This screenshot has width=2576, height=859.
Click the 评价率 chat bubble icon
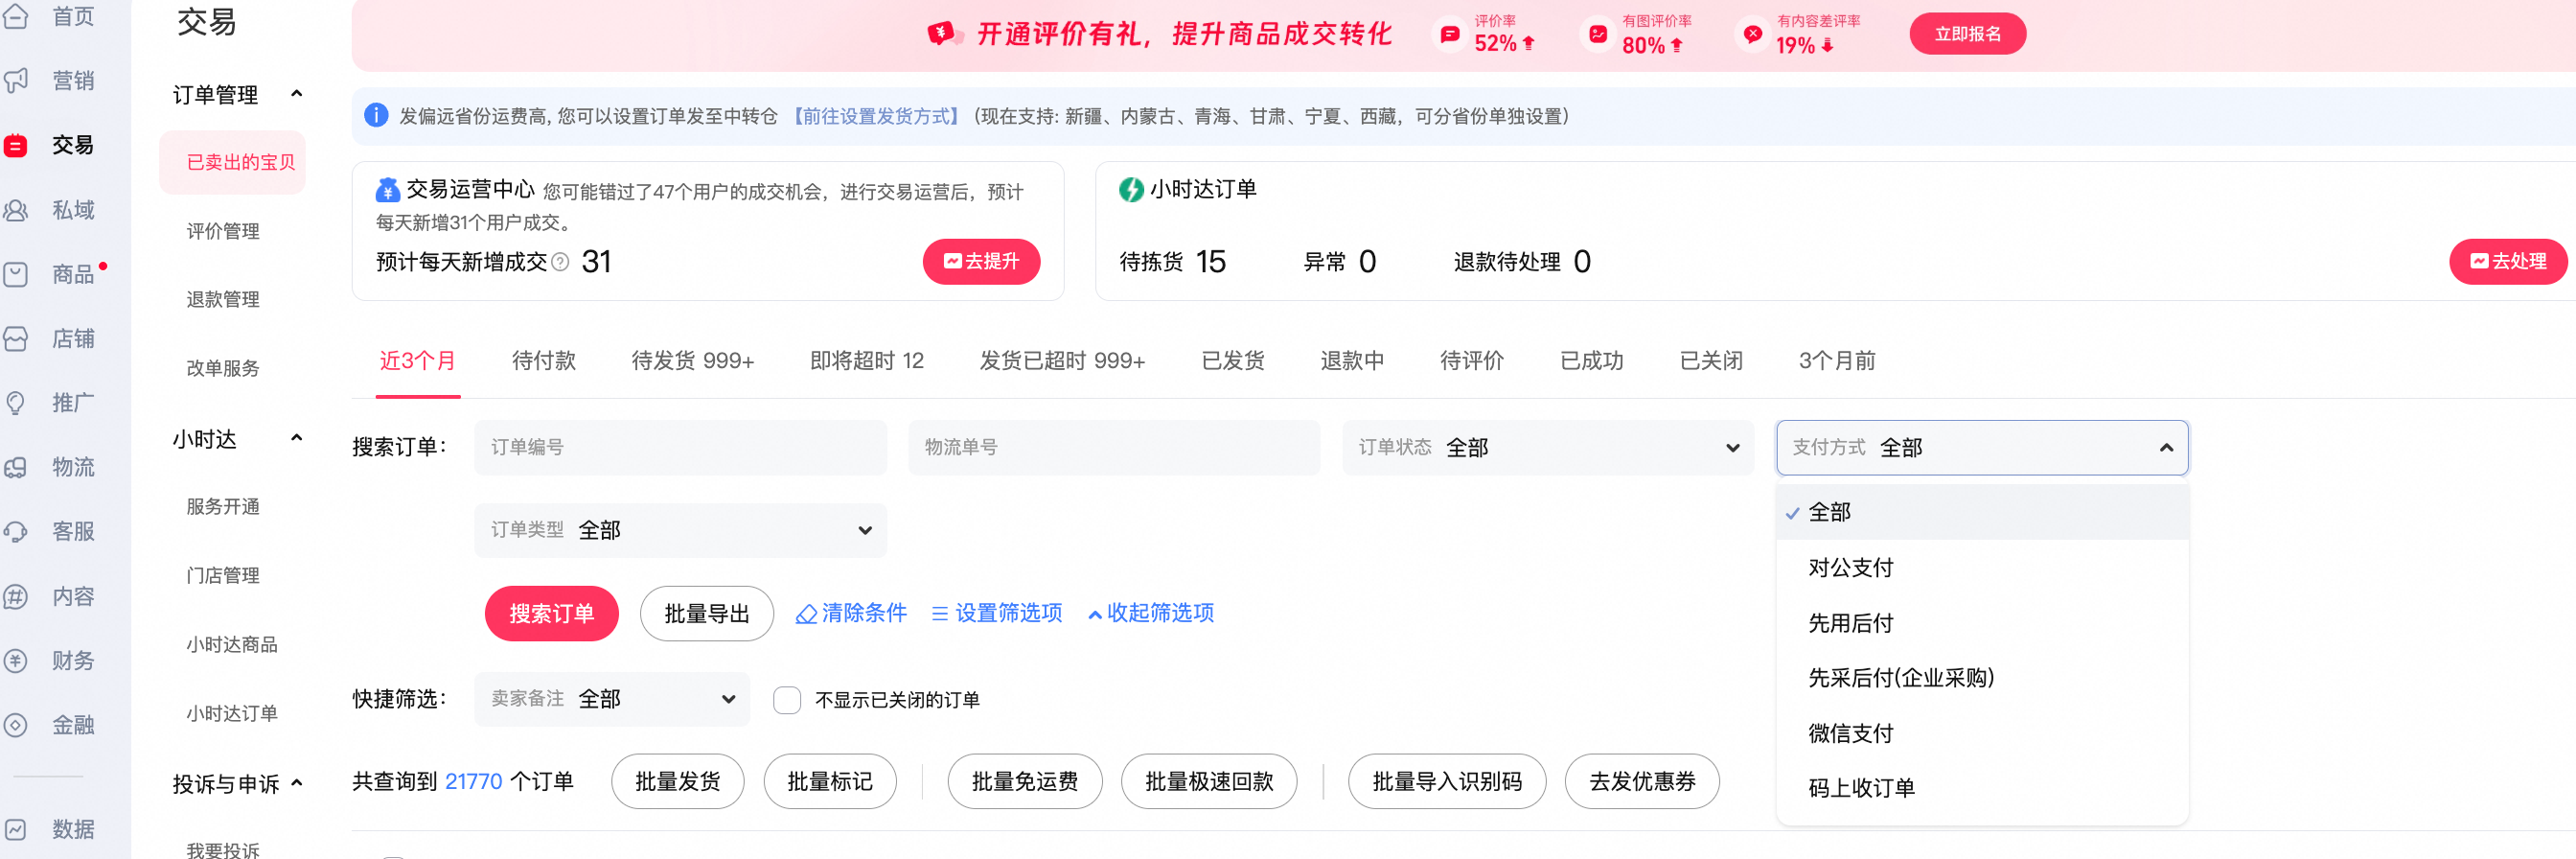(1450, 34)
